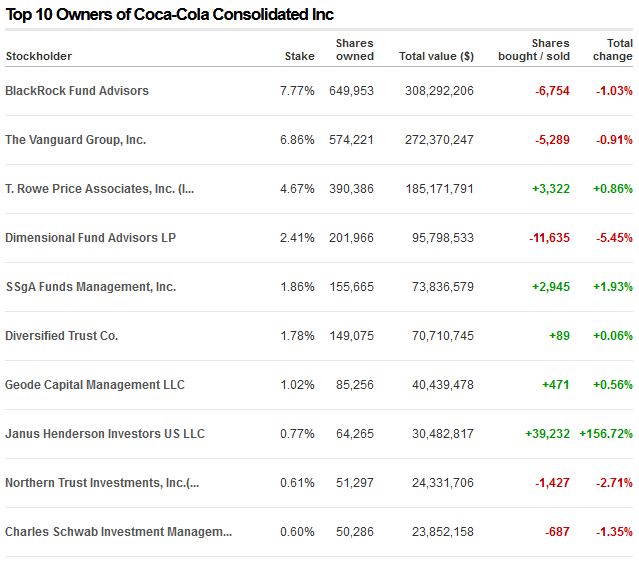The height and width of the screenshot is (561, 639).
Task: Click total value 308,292,206
Action: pos(439,90)
